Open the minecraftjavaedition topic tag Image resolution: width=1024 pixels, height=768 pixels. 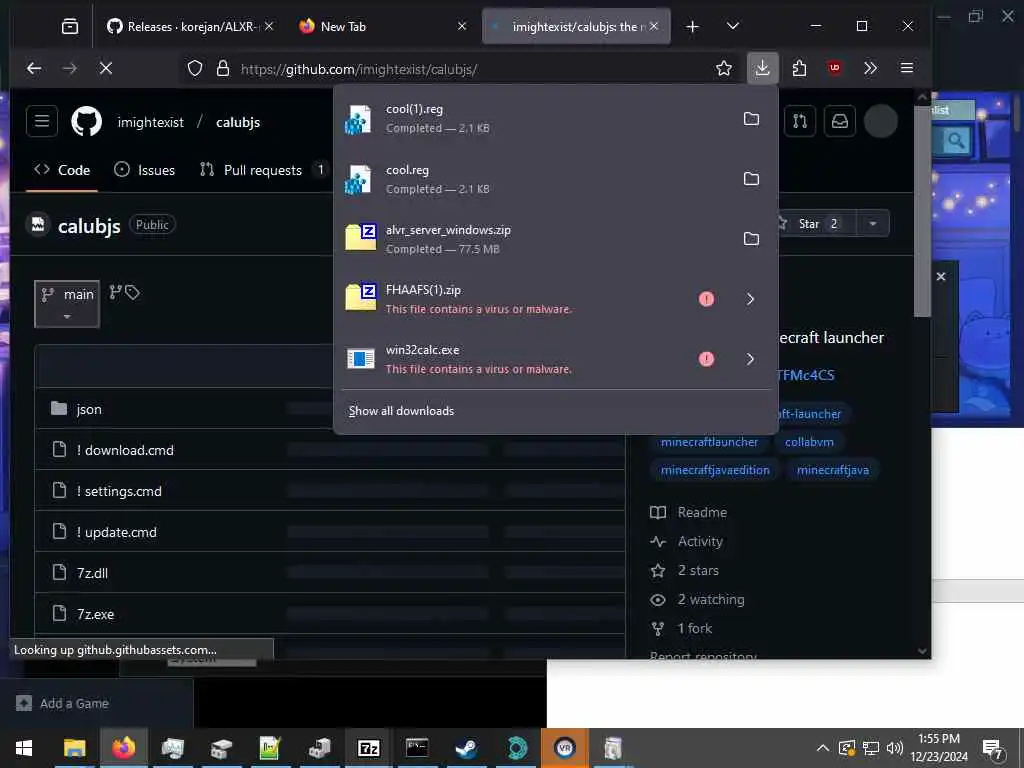[715, 470]
